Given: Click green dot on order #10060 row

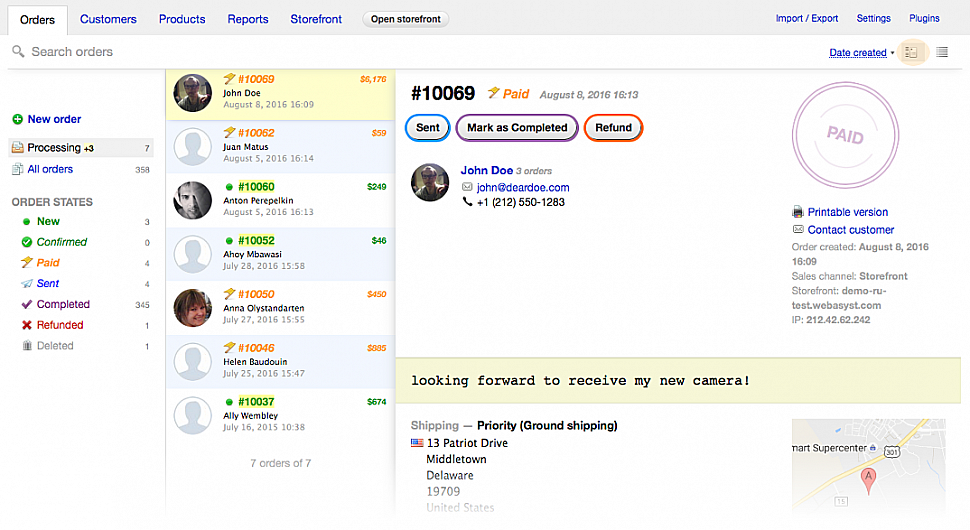Looking at the screenshot, I should click(x=229, y=187).
